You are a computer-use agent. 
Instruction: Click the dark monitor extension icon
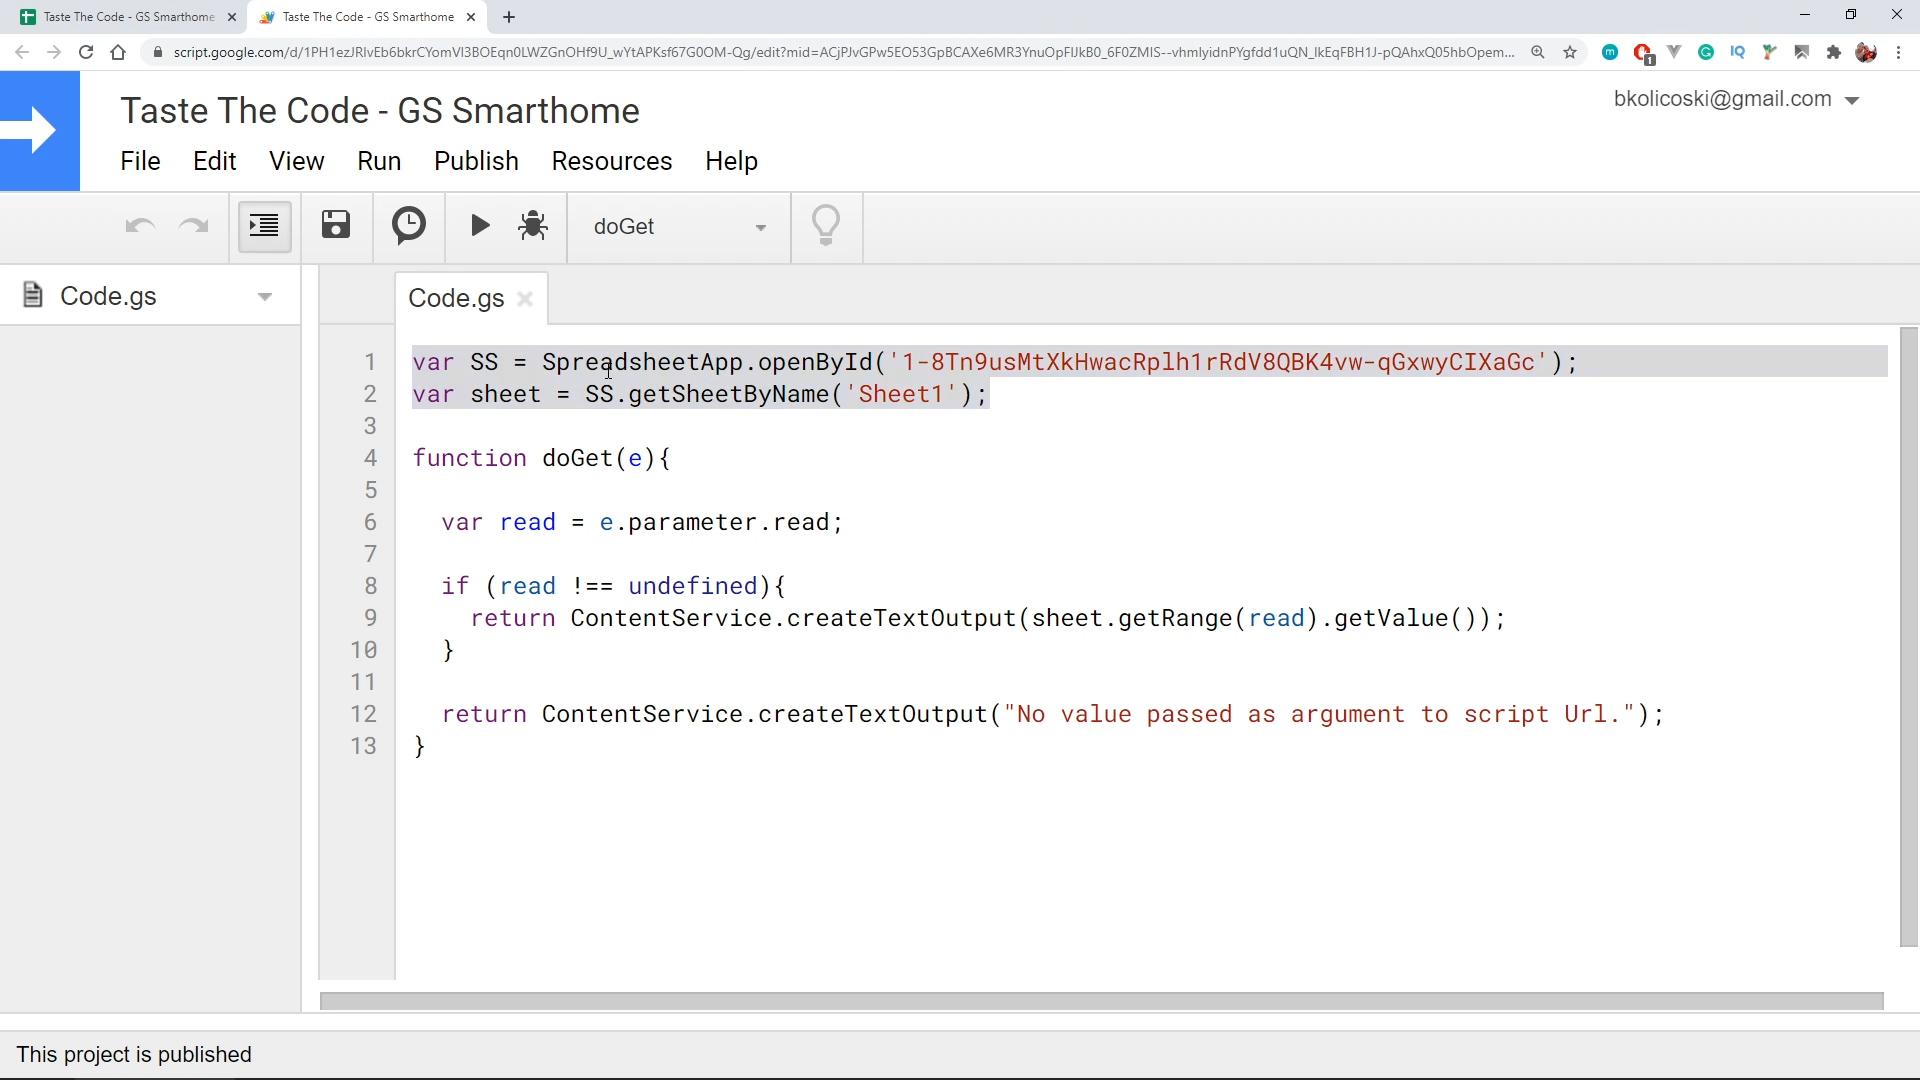(x=1802, y=52)
